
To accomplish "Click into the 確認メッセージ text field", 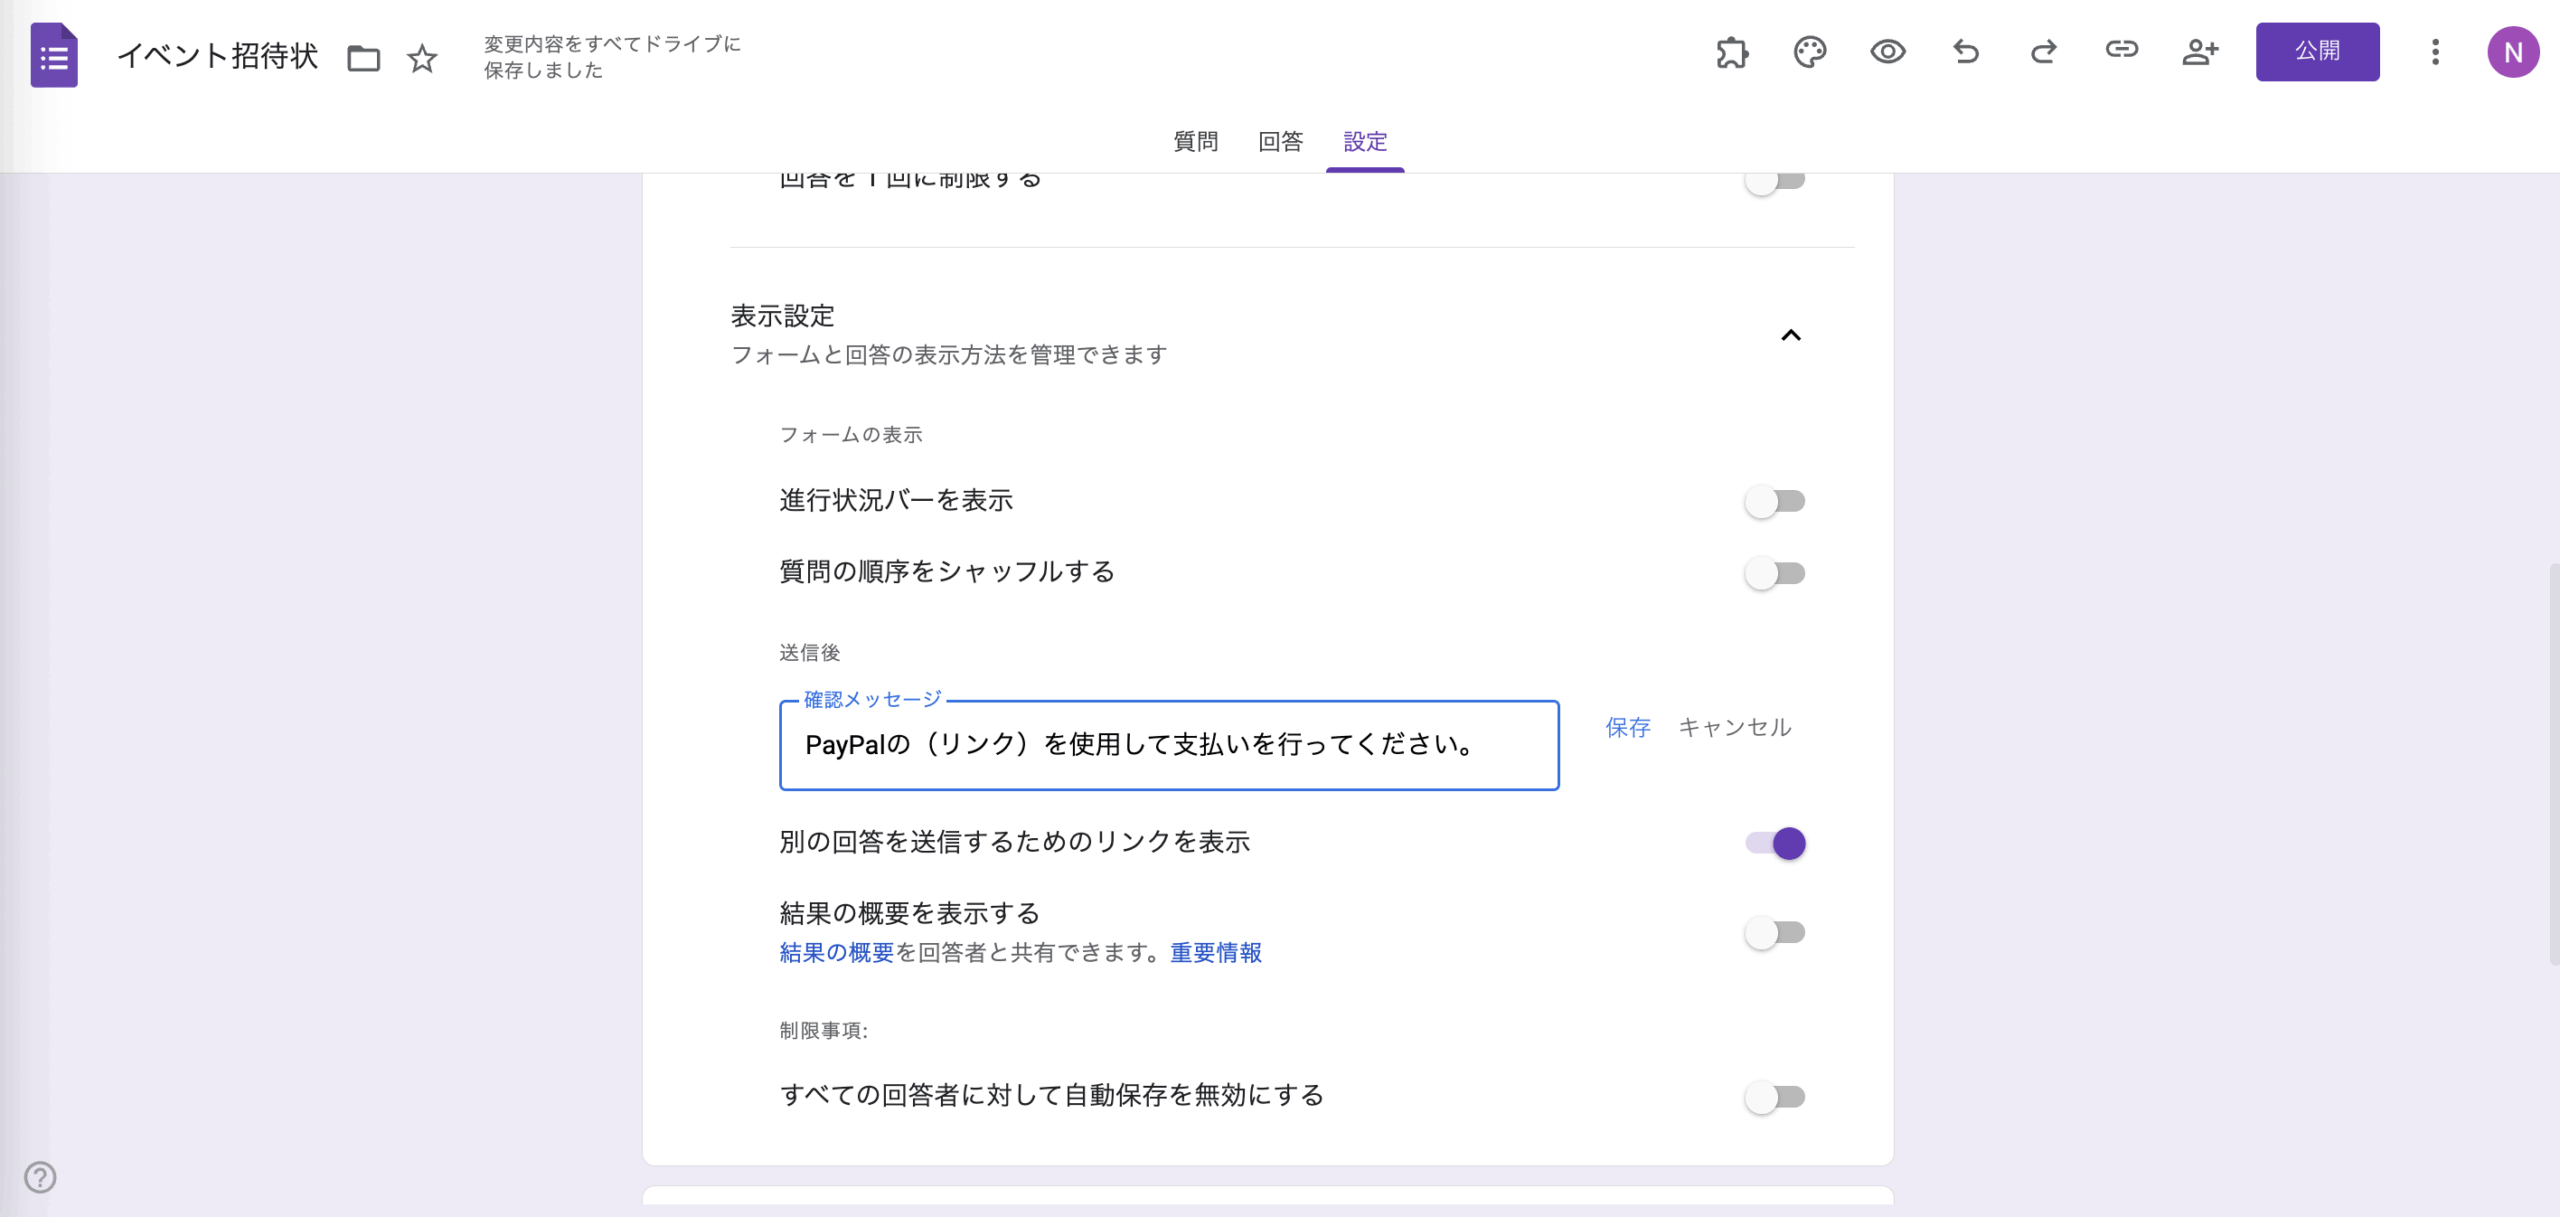I will pos(1168,745).
